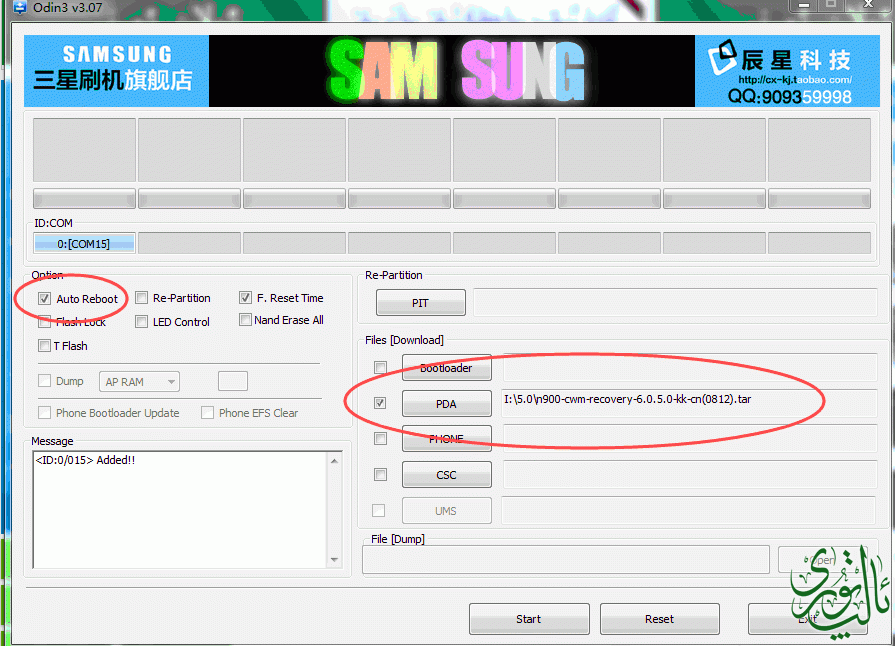Tick the Nand Erase All checkbox
This screenshot has height=646, width=895.
245,320
